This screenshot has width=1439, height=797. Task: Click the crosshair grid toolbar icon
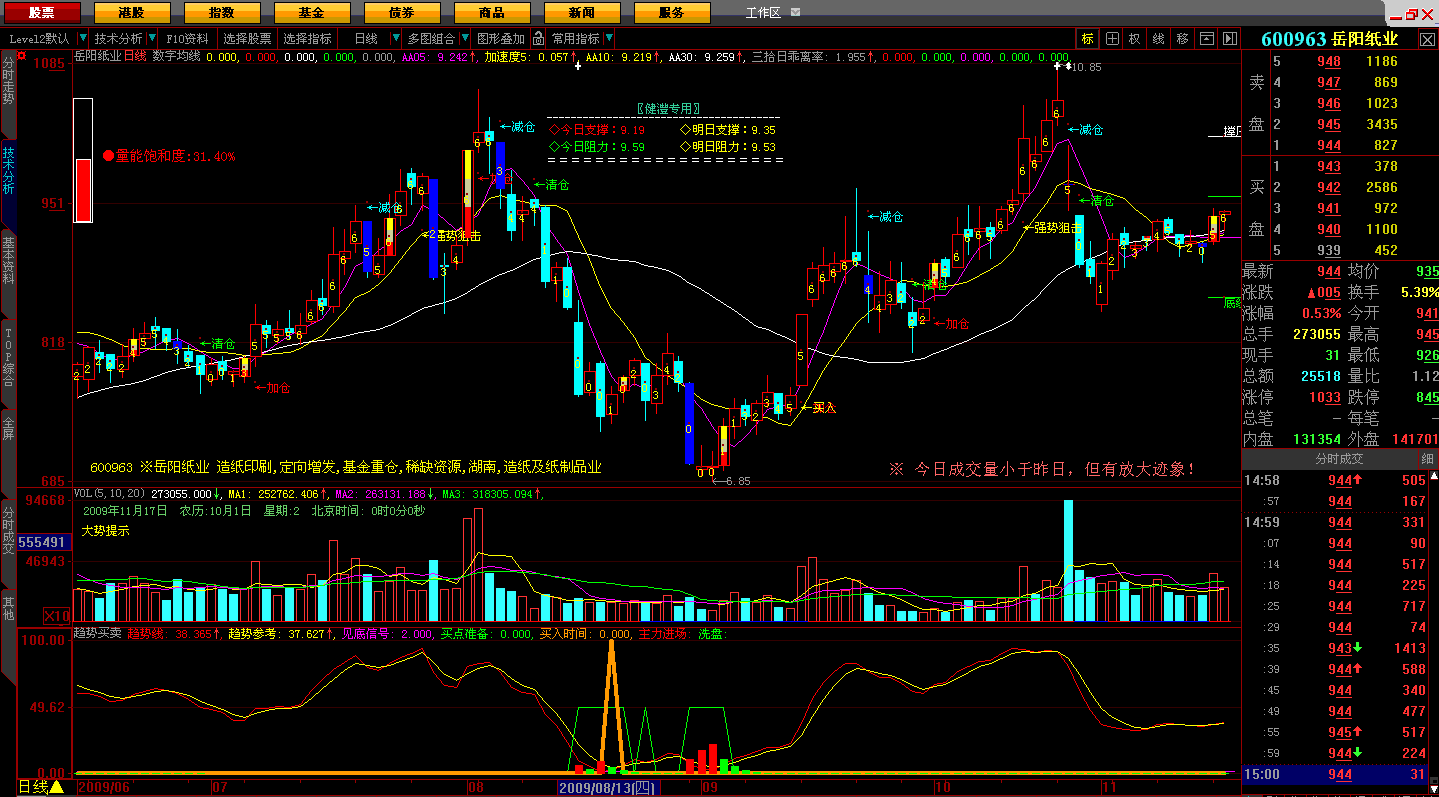tap(1112, 39)
